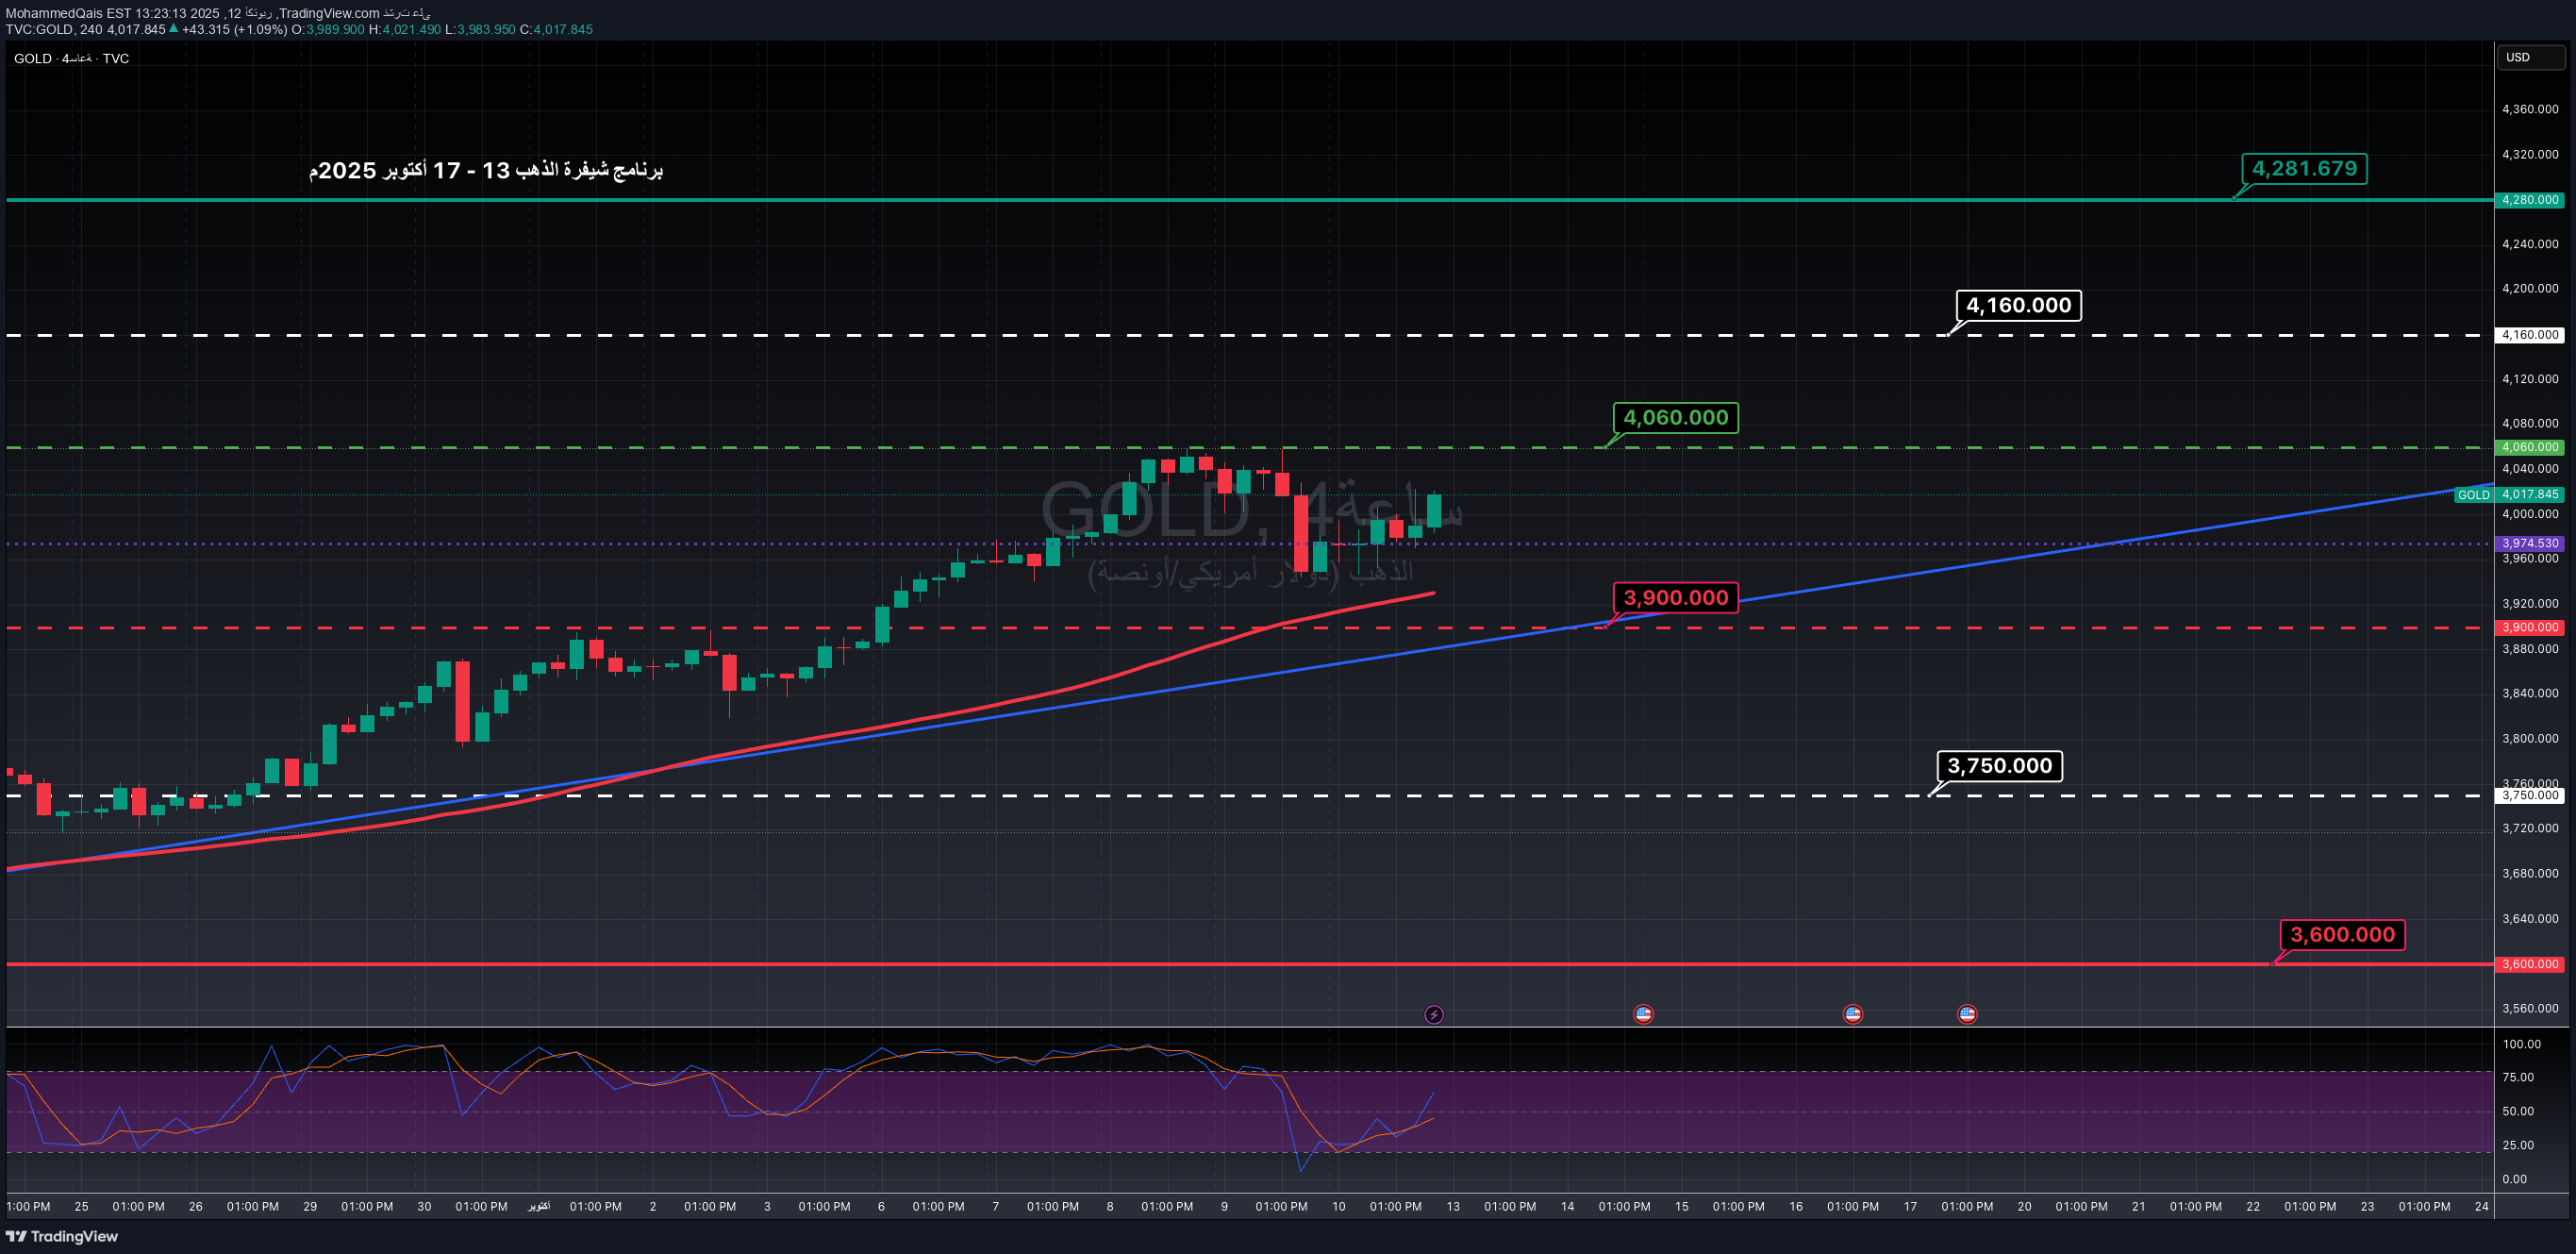Select the 3,750.000 white callout label

point(1998,765)
